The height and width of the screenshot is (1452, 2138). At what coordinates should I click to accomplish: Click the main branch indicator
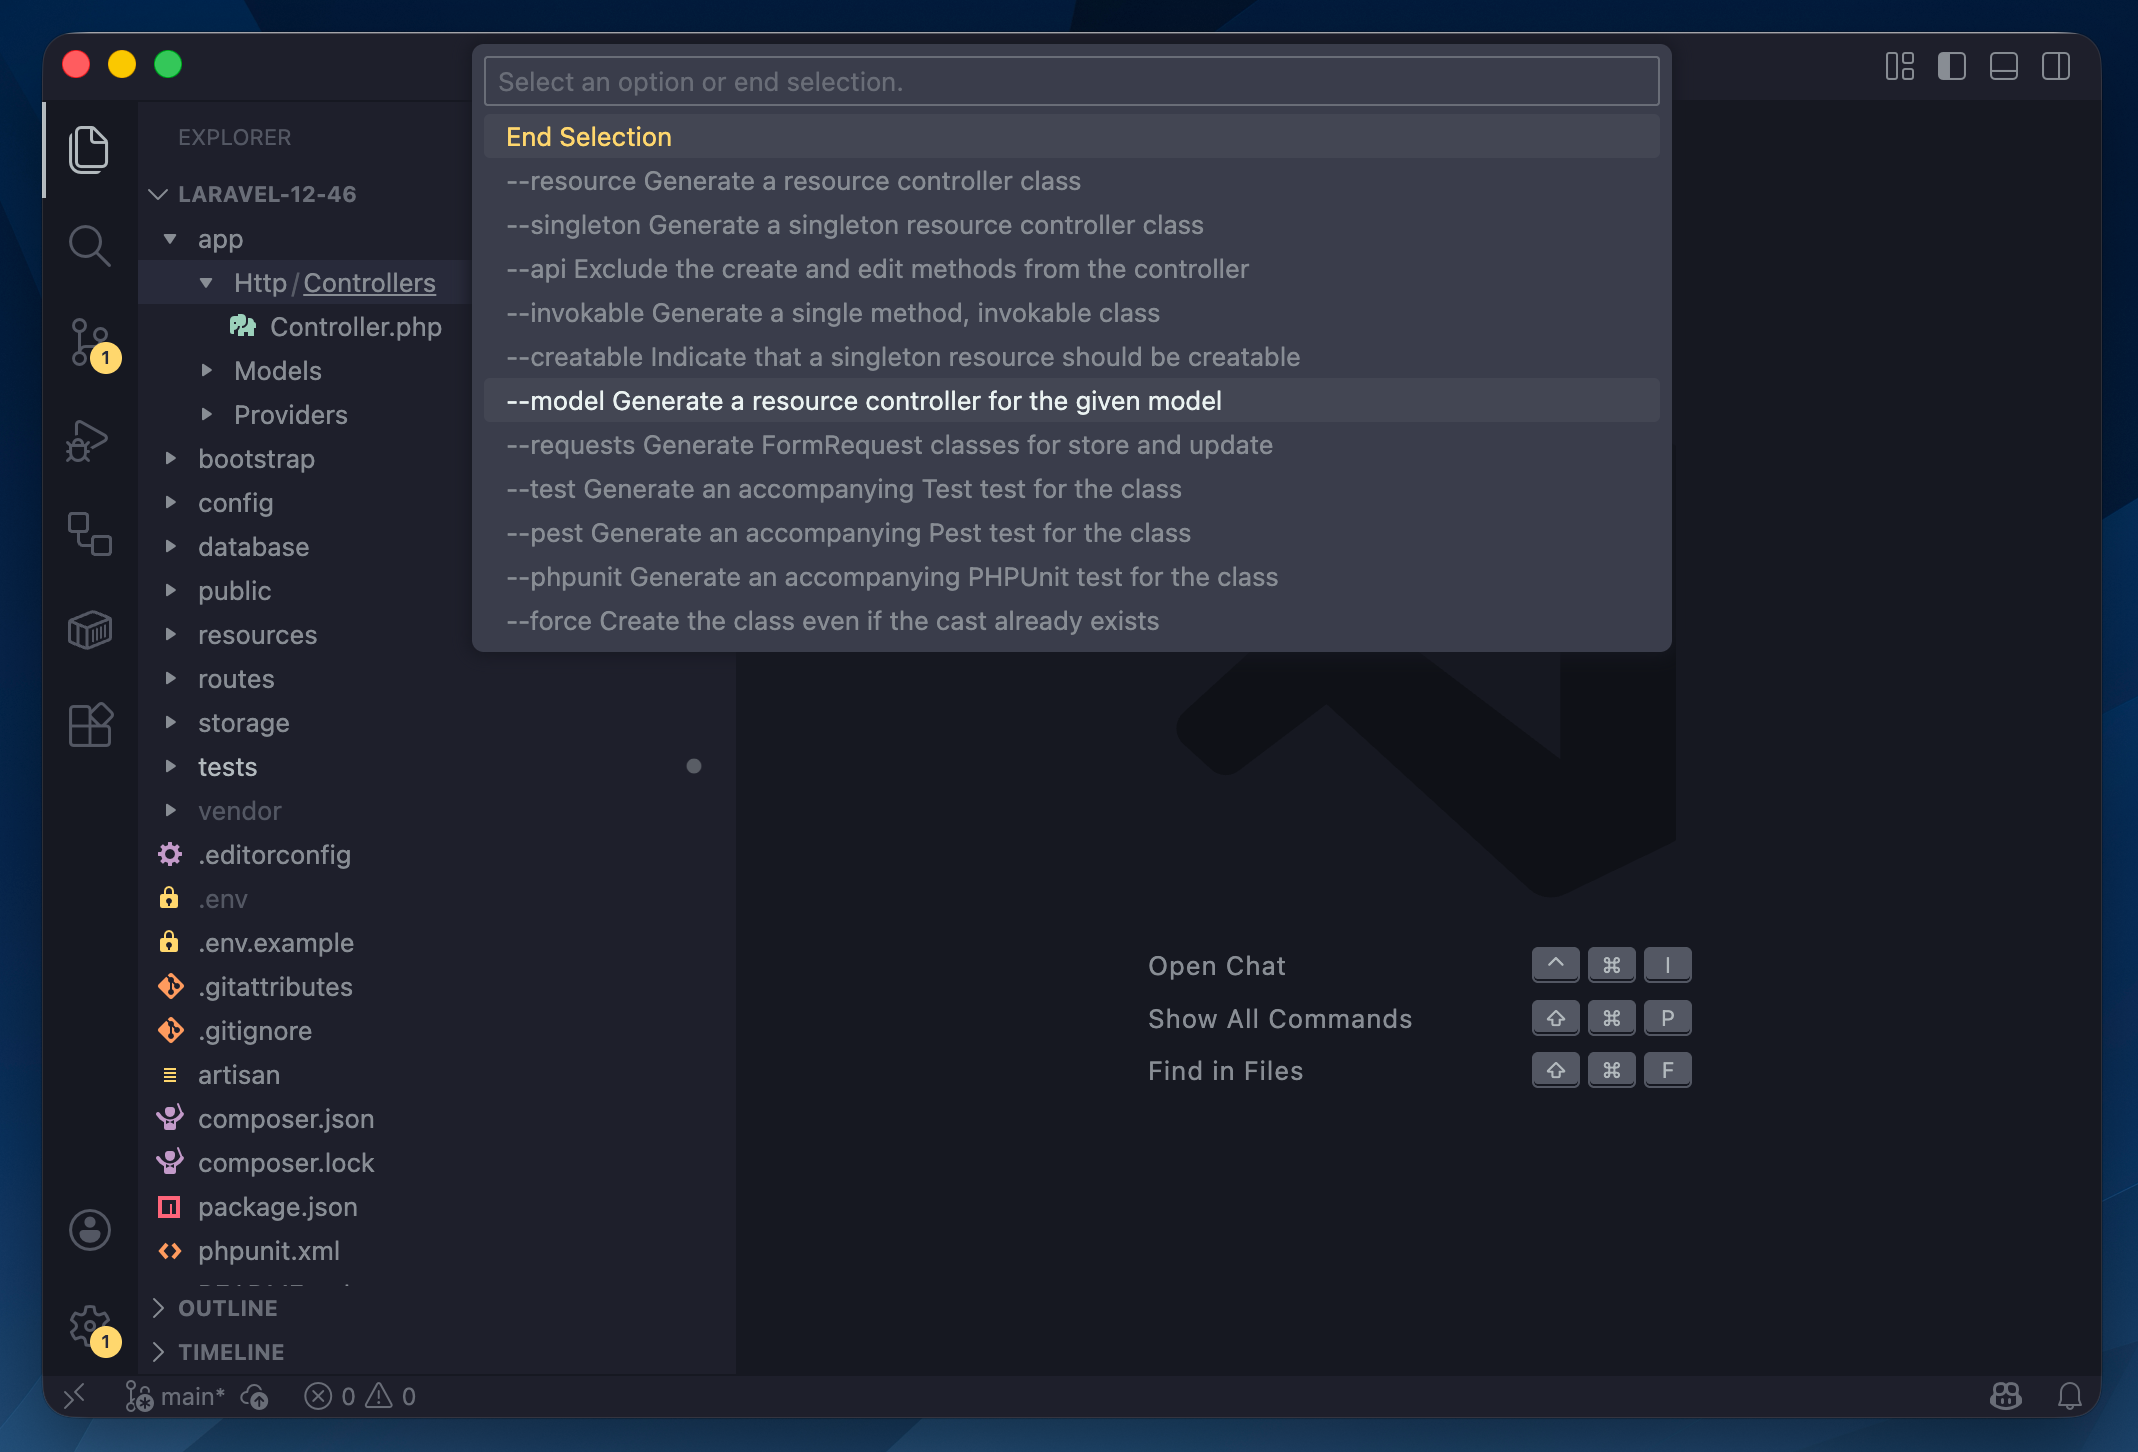point(190,1396)
